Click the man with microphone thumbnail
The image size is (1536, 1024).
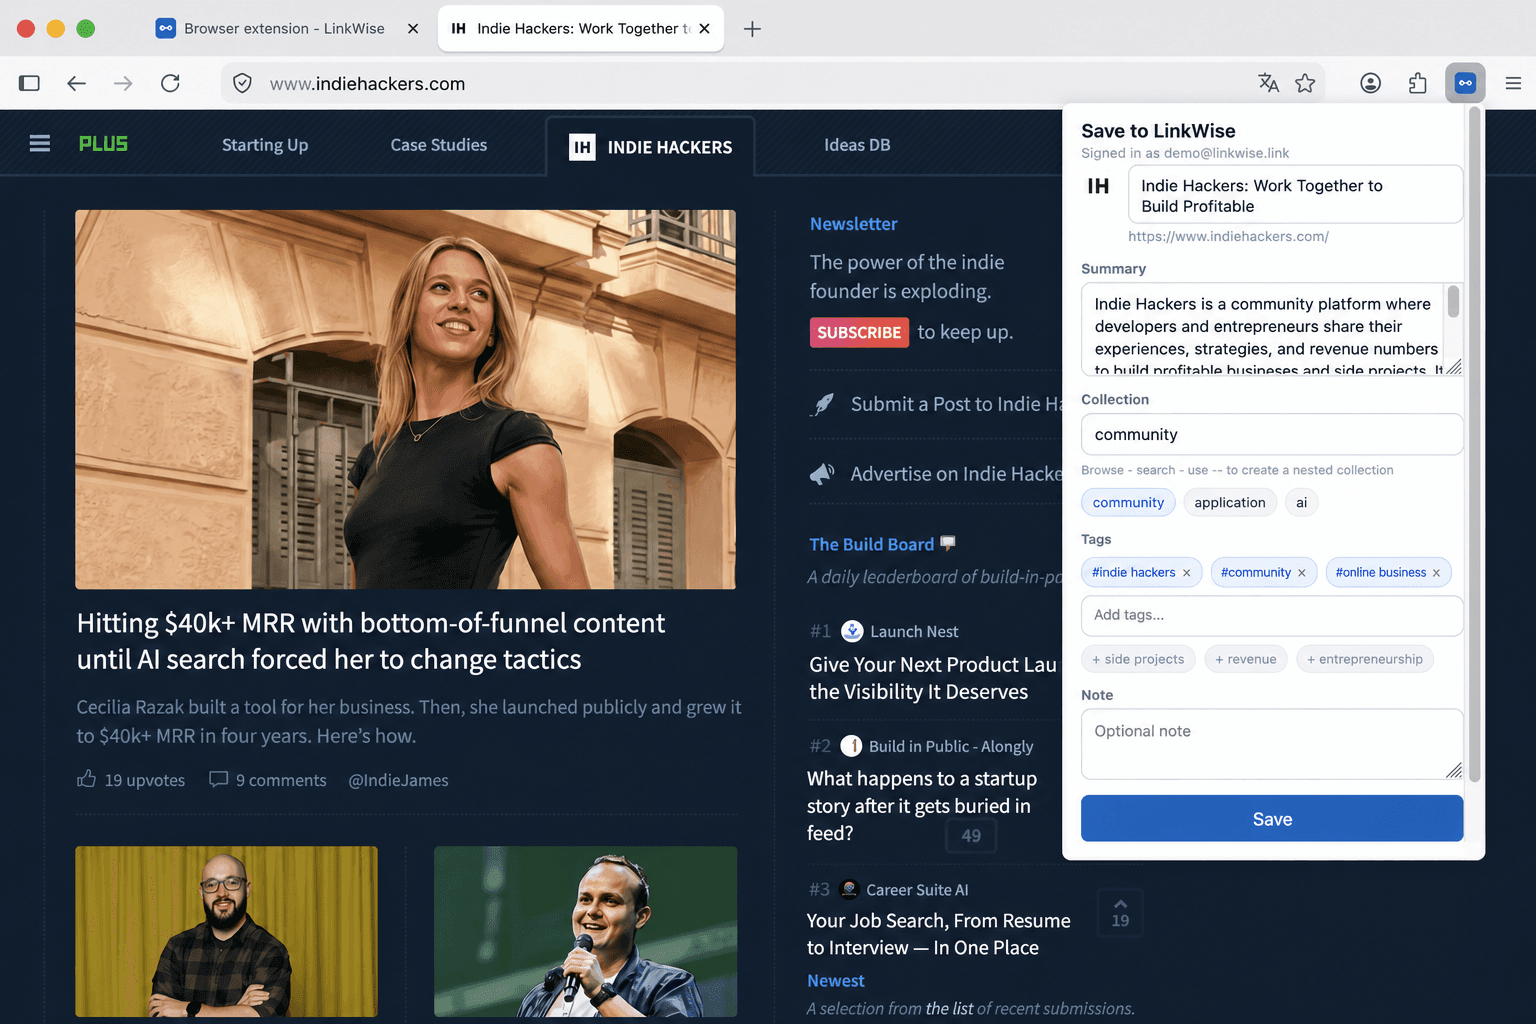click(585, 931)
